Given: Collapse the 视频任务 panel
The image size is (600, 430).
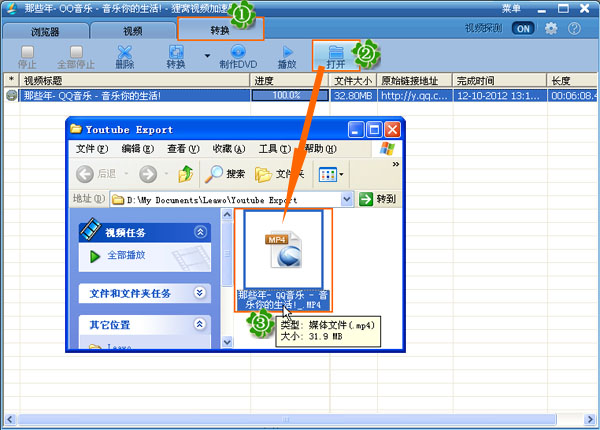Looking at the screenshot, I should click(201, 232).
